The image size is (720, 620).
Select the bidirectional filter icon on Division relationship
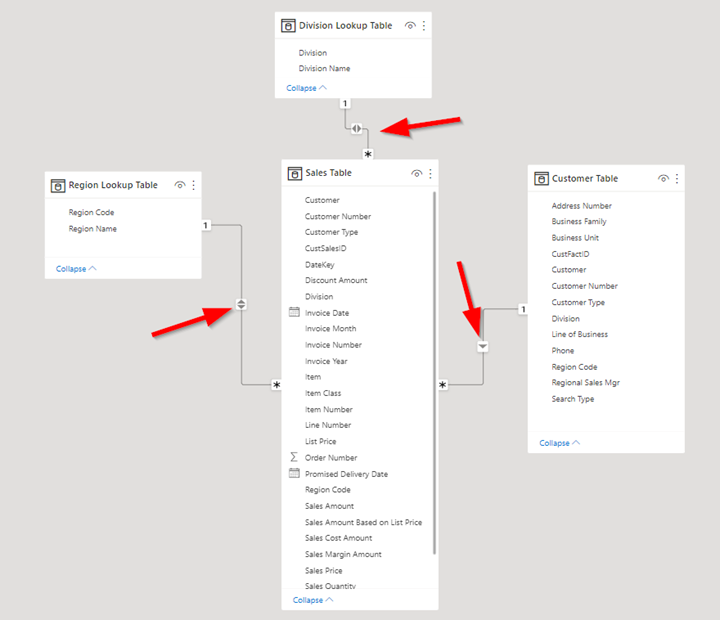(356, 129)
